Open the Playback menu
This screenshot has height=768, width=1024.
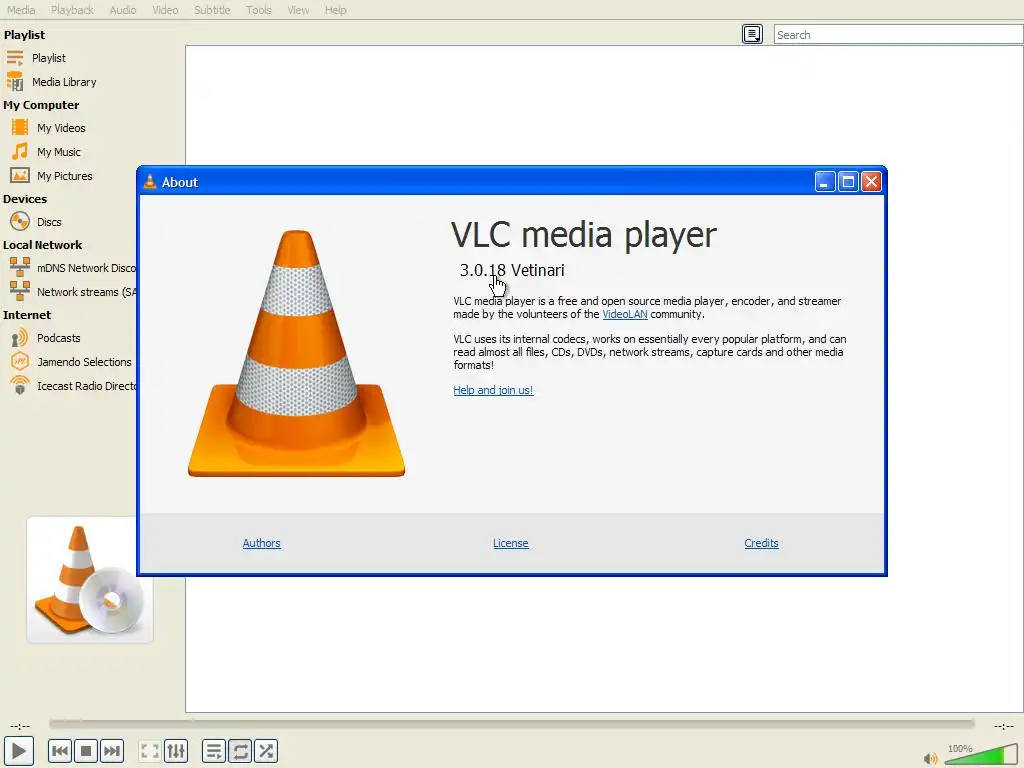[x=72, y=10]
